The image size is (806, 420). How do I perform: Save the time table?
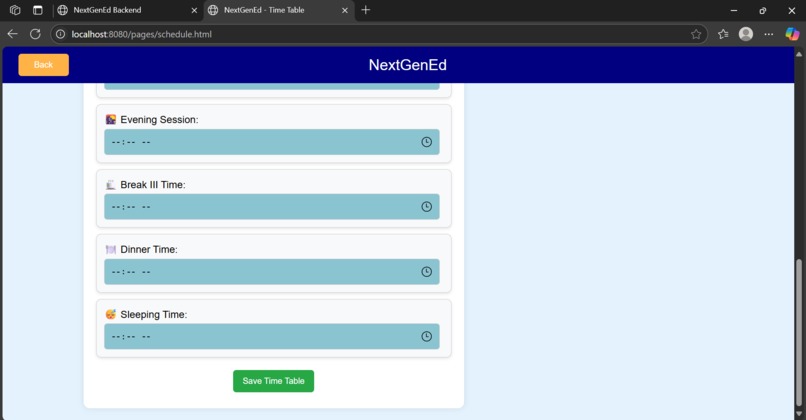tap(273, 381)
